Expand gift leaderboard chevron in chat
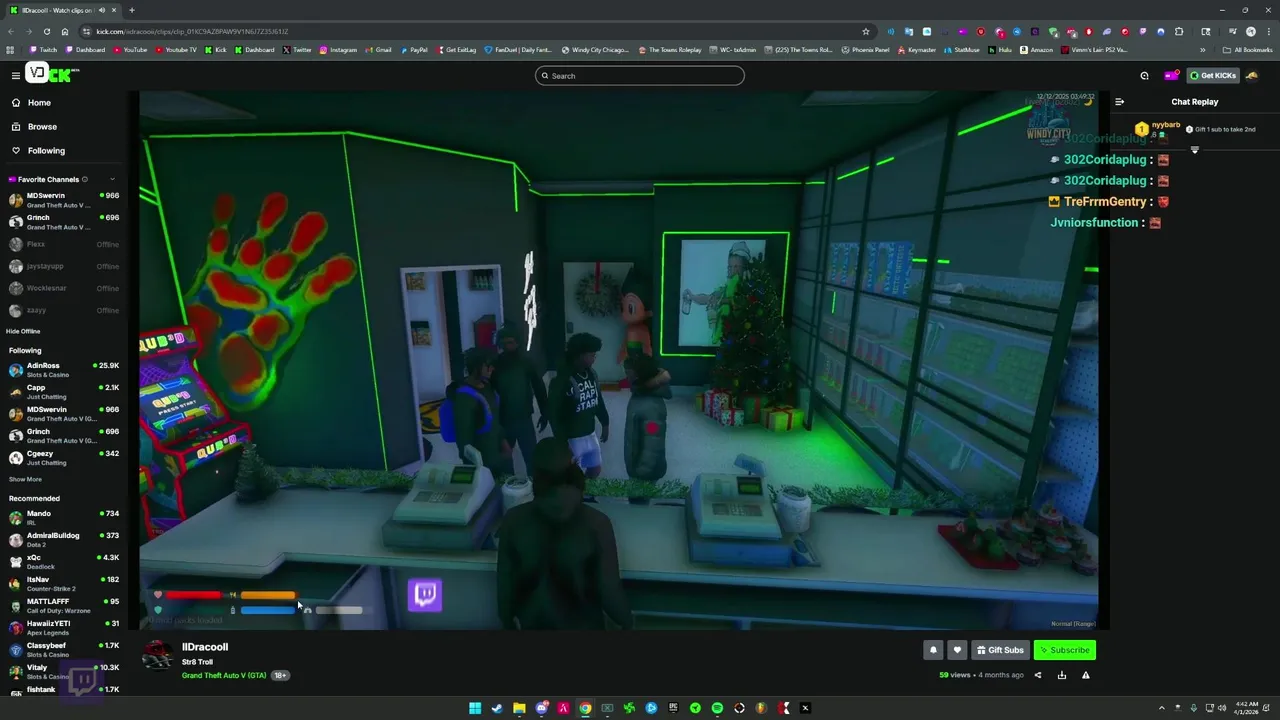This screenshot has width=1280, height=720. coord(1194,150)
